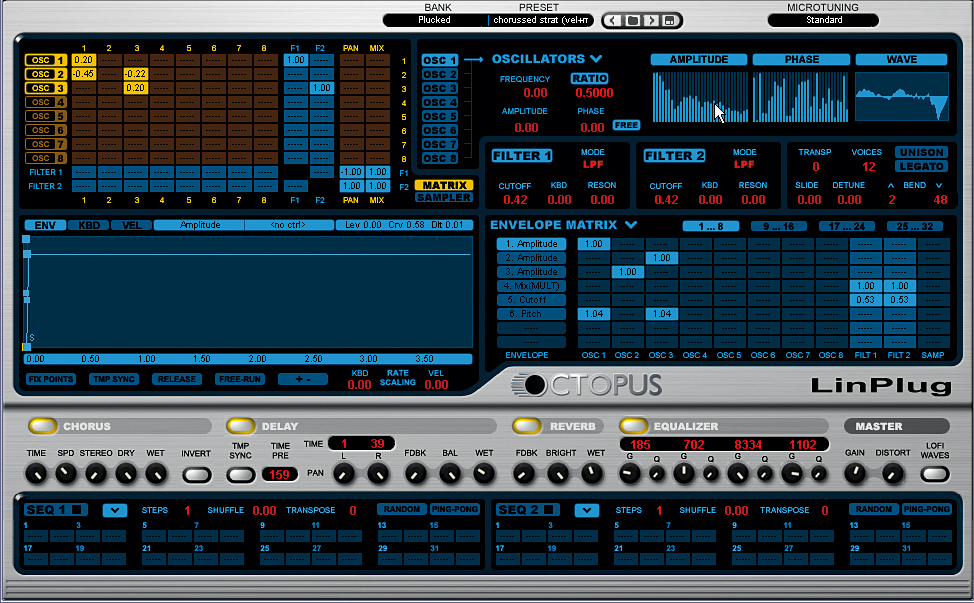The width and height of the screenshot is (974, 603).
Task: Click the WAVE waveform display
Action: pyautogui.click(x=902, y=97)
